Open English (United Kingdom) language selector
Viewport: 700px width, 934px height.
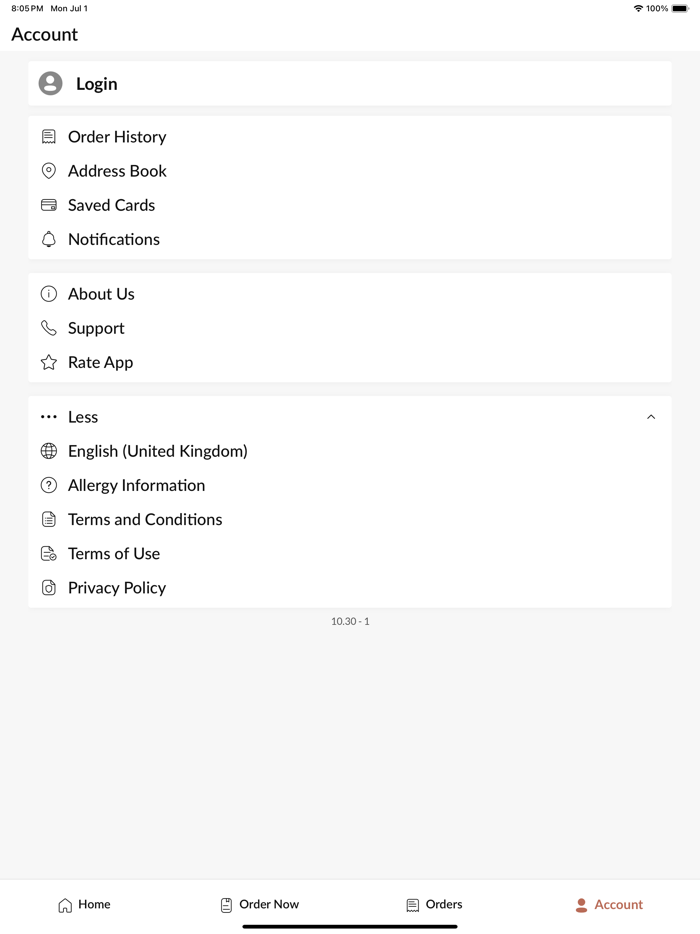pos(158,451)
